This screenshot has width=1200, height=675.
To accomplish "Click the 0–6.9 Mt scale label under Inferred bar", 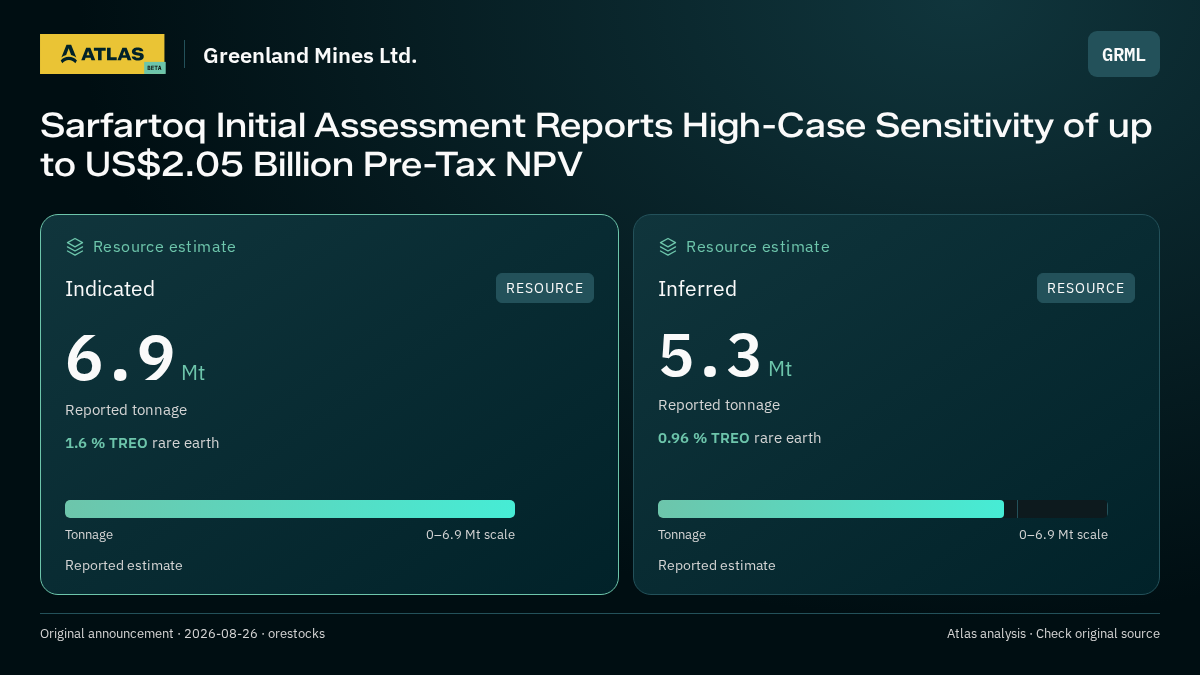I will (1063, 535).
